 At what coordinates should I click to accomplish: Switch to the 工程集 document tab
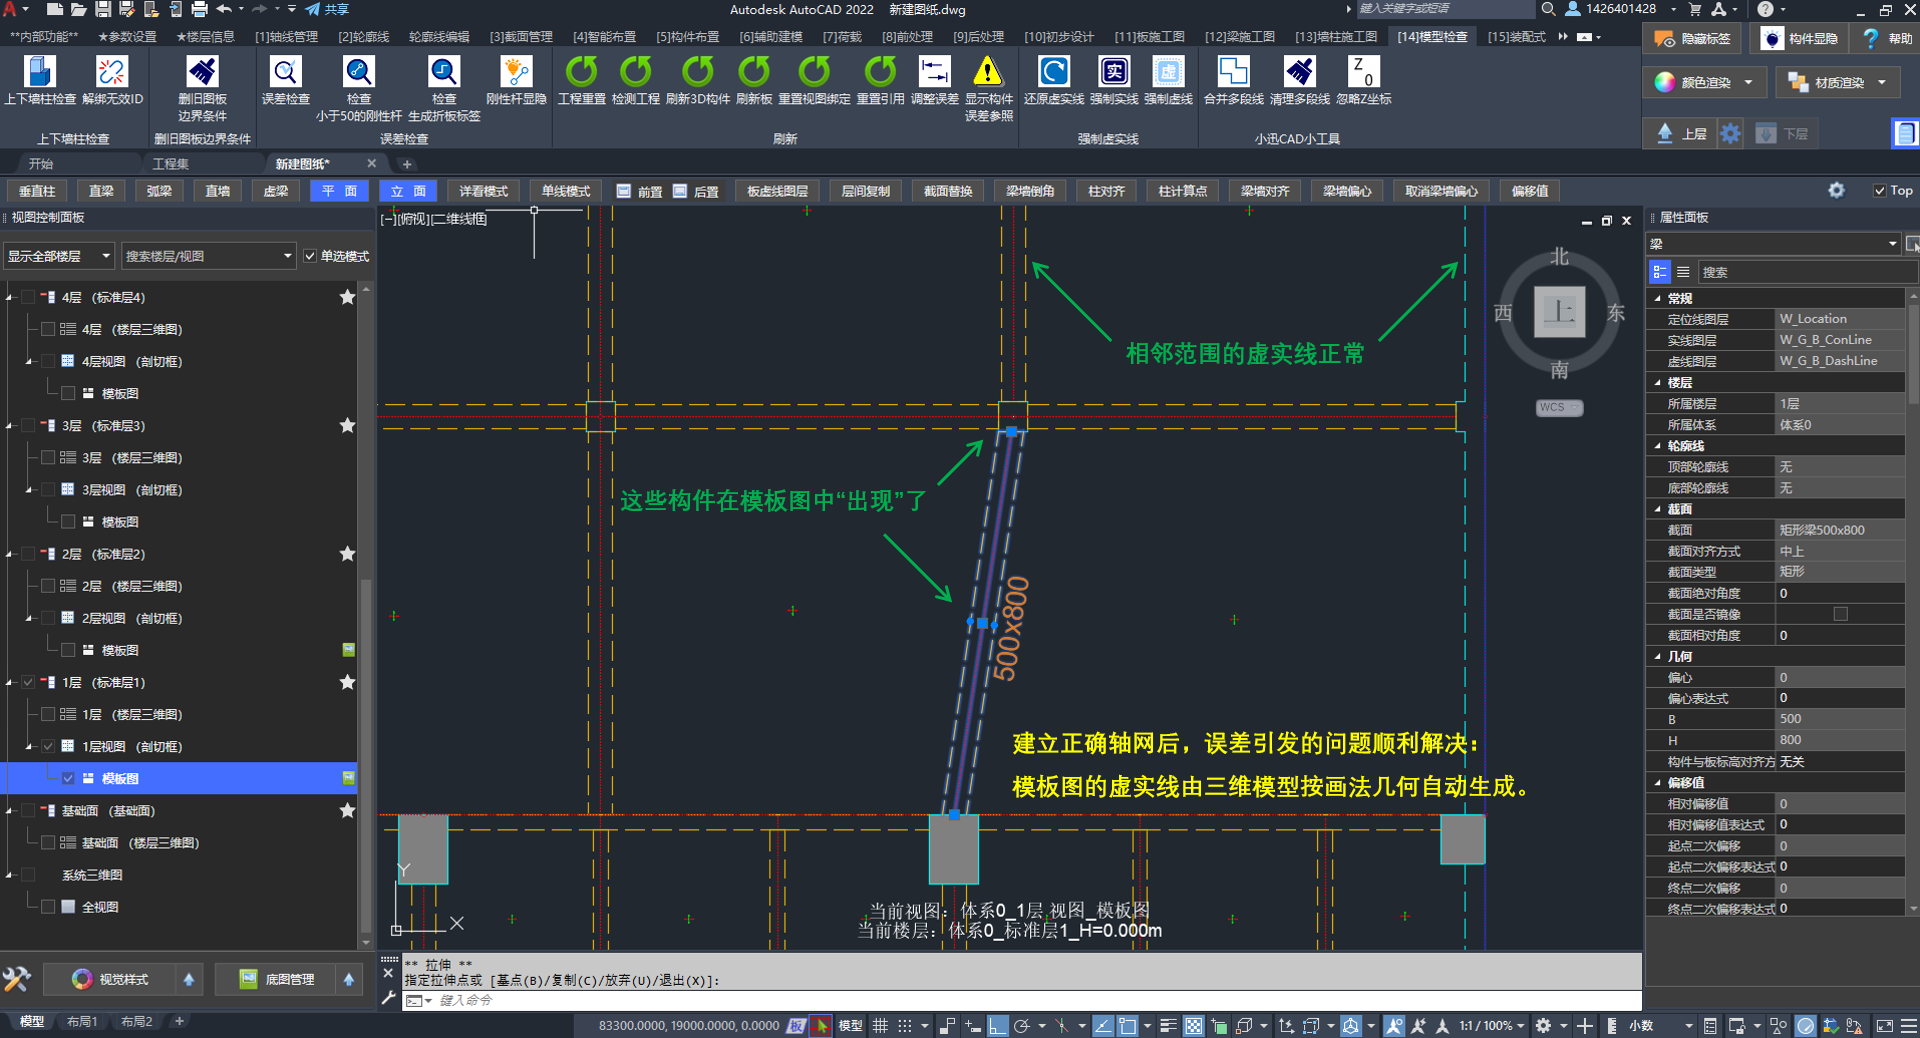point(170,164)
